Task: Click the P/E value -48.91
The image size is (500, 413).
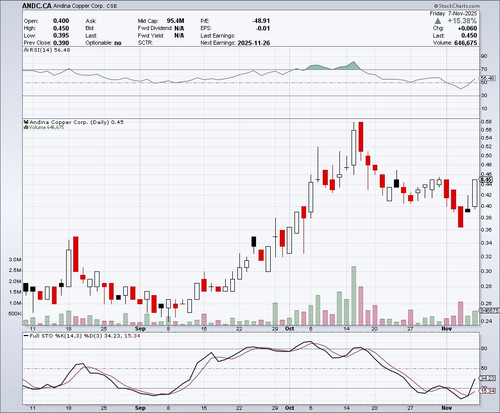Action: [261, 21]
